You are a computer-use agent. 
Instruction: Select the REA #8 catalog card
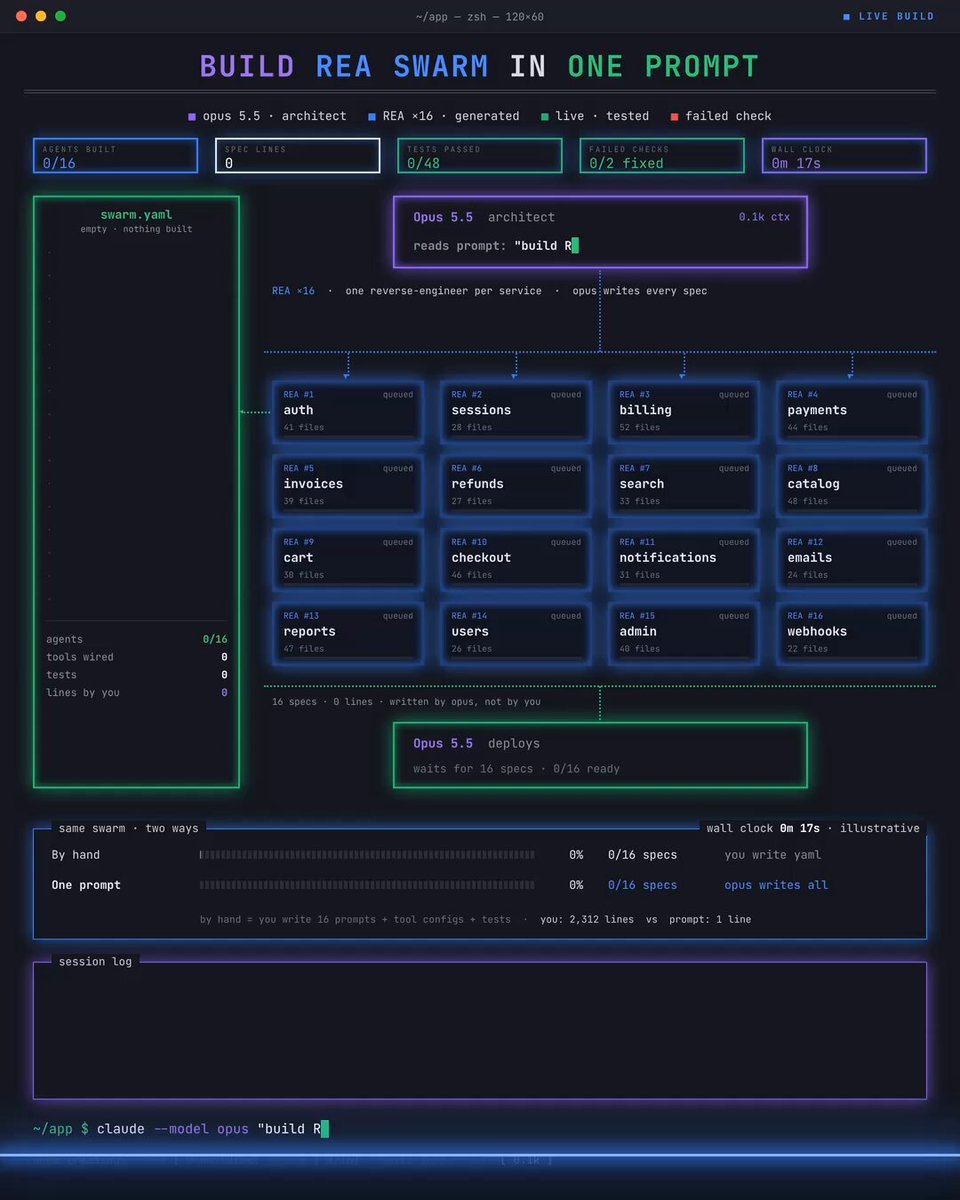[x=852, y=485]
